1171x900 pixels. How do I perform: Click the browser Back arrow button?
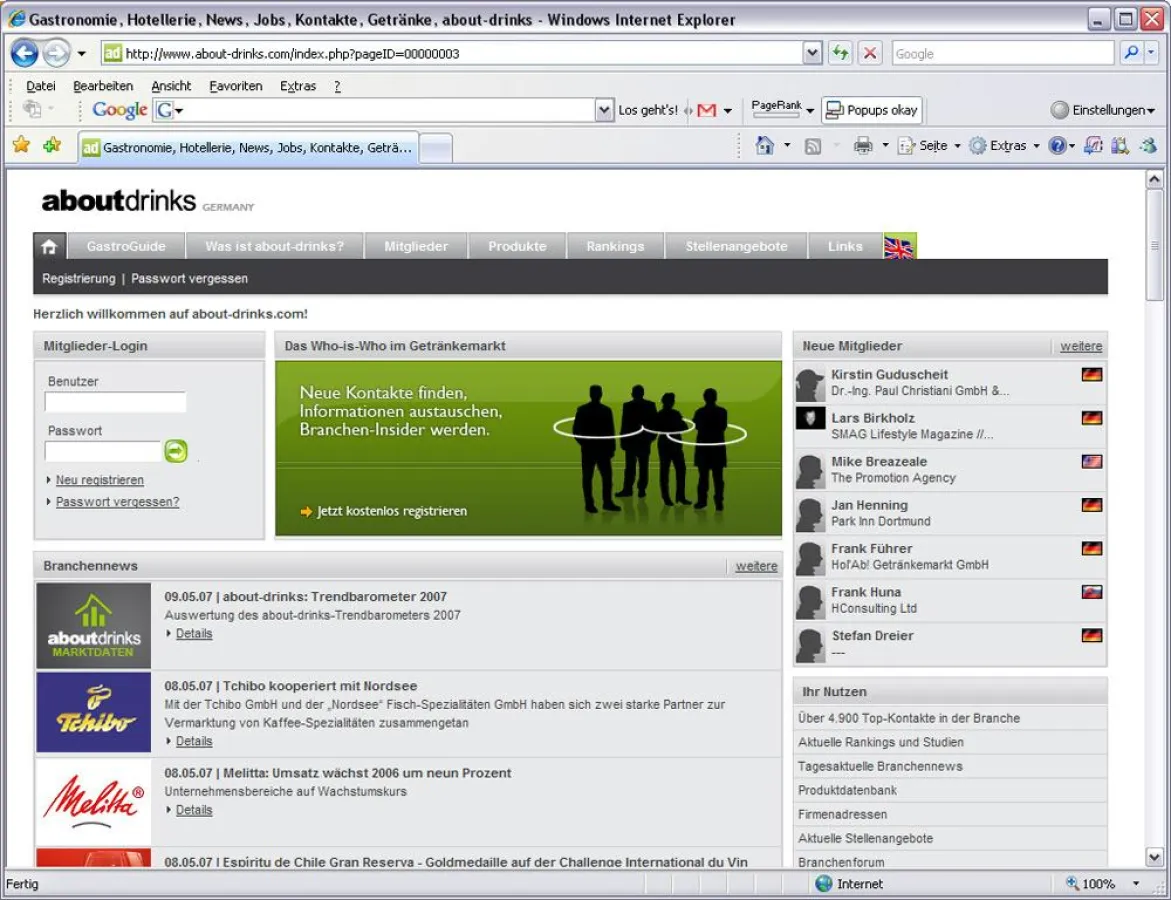click(25, 53)
